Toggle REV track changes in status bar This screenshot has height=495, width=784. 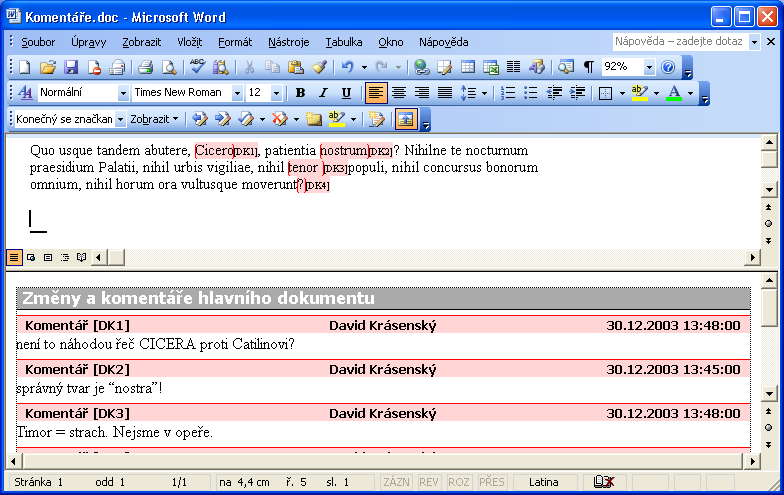tap(428, 482)
